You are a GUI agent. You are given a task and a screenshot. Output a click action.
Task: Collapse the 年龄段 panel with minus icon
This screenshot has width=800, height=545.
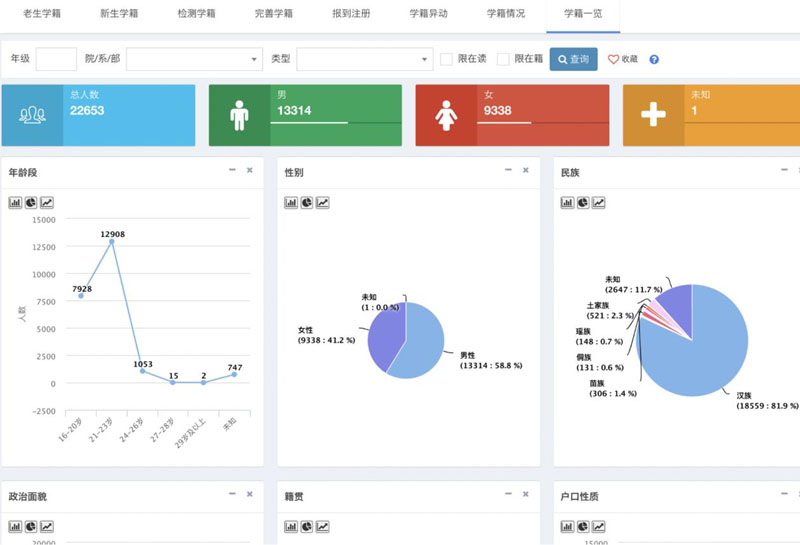232,171
